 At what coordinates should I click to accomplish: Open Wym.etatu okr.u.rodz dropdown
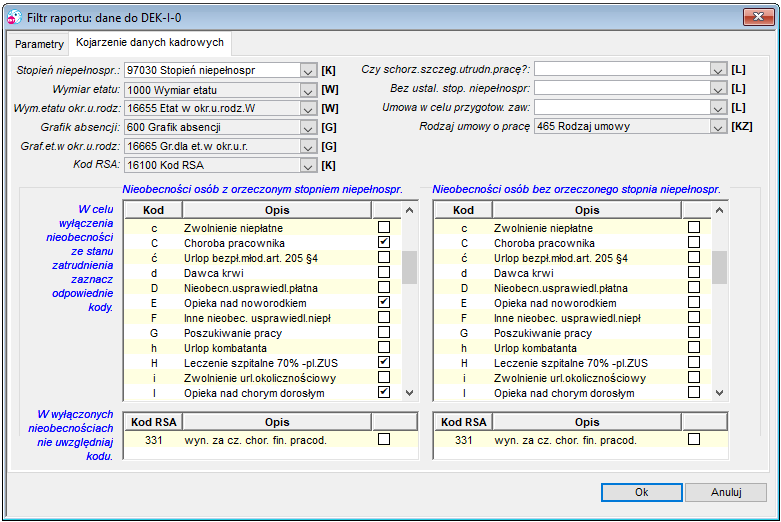[308, 109]
